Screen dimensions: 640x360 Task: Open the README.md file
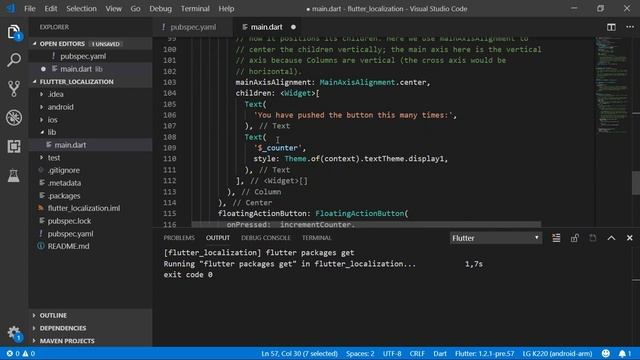(x=68, y=246)
